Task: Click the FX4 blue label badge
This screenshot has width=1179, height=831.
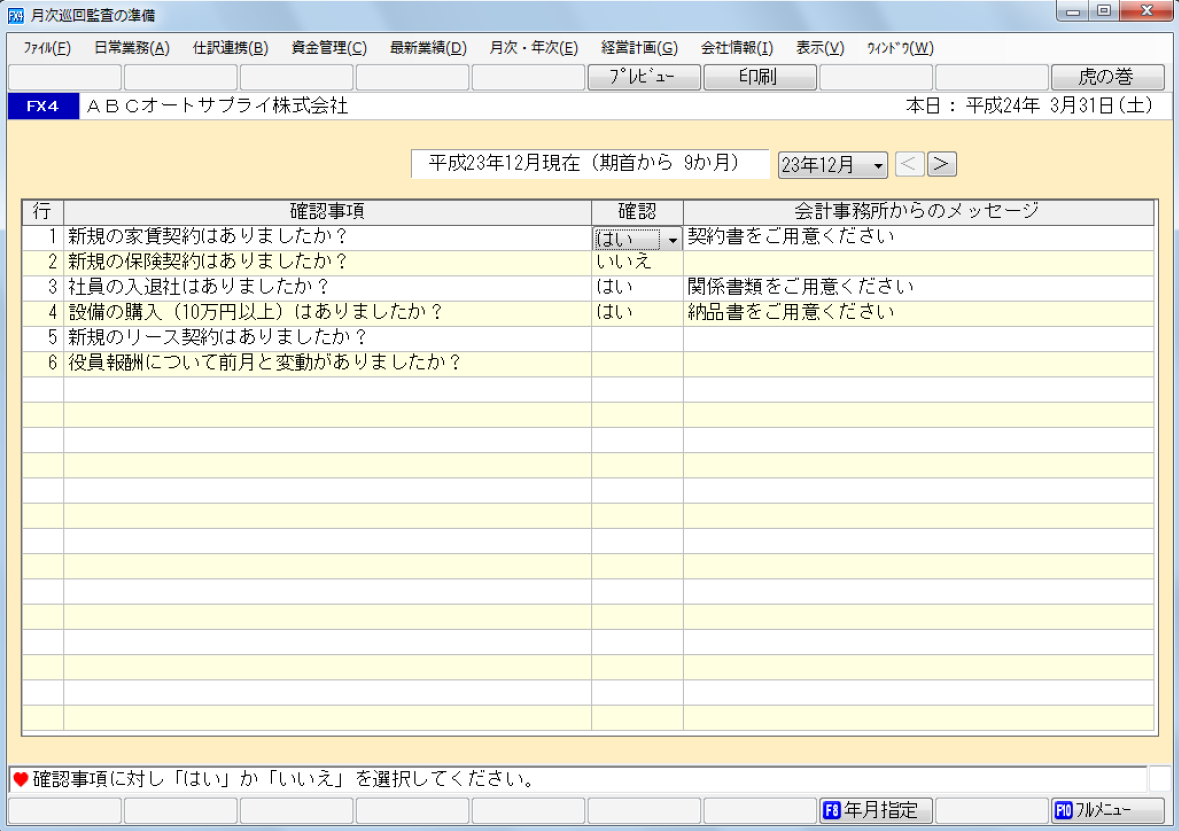Action: tap(42, 106)
